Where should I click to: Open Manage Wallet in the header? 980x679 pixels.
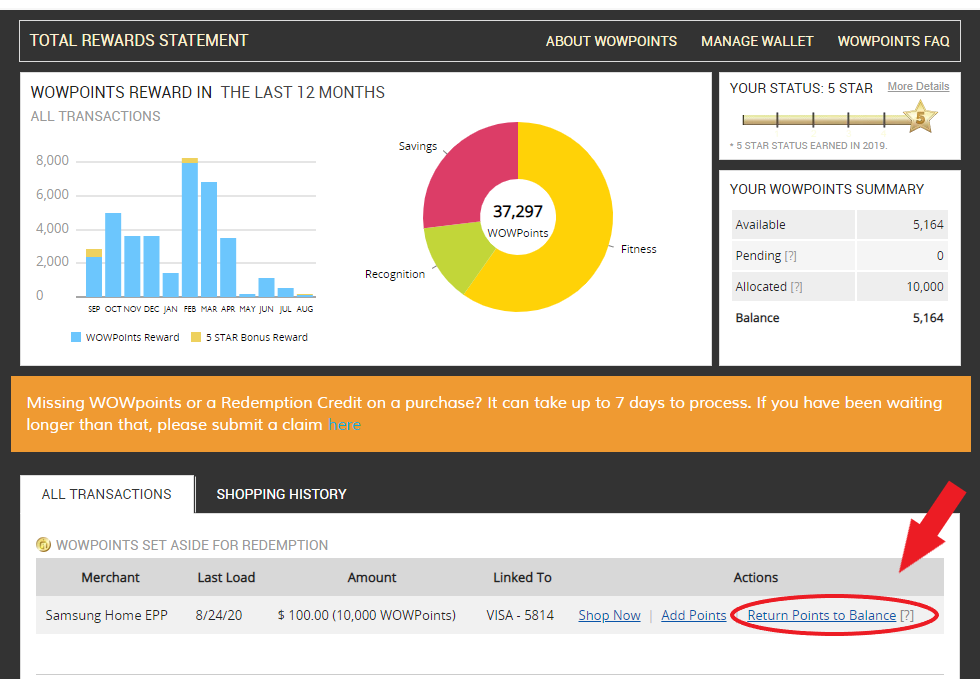tap(757, 41)
